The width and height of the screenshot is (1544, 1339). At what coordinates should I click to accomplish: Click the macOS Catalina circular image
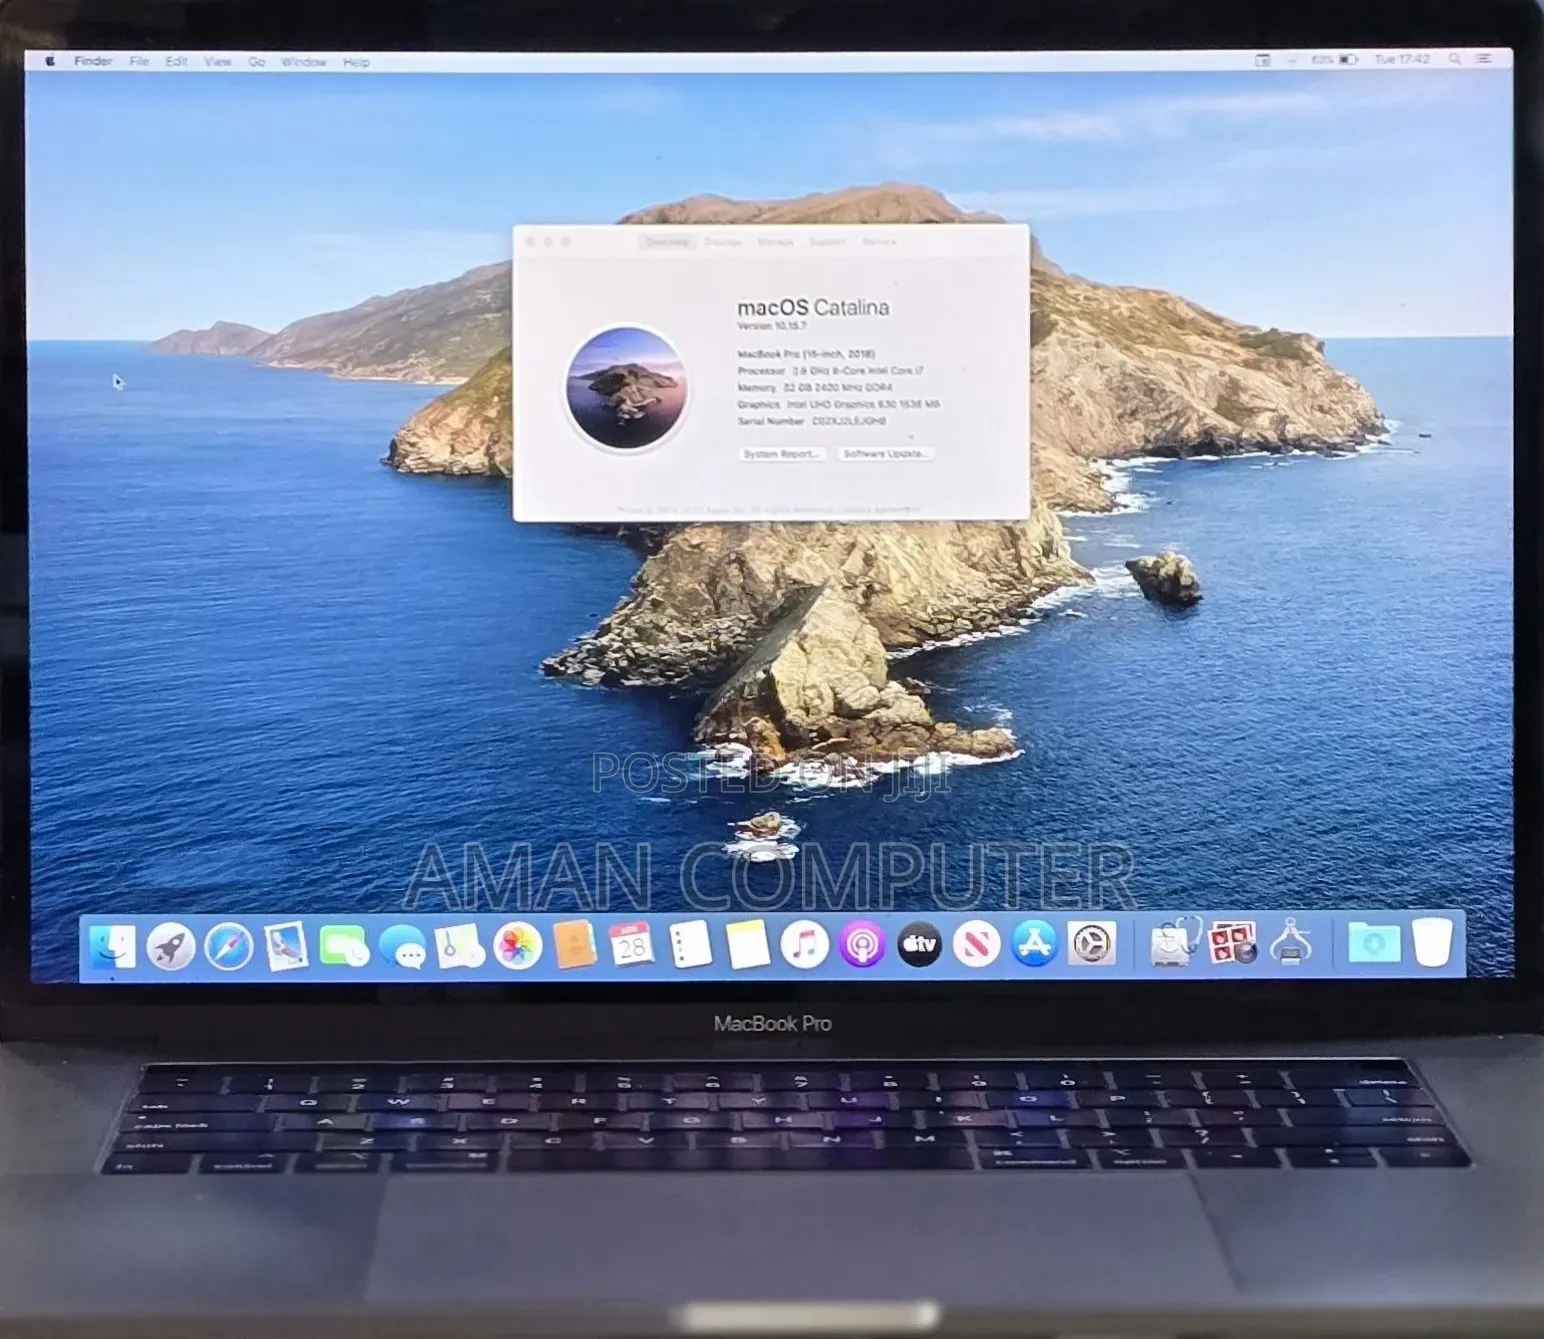627,388
